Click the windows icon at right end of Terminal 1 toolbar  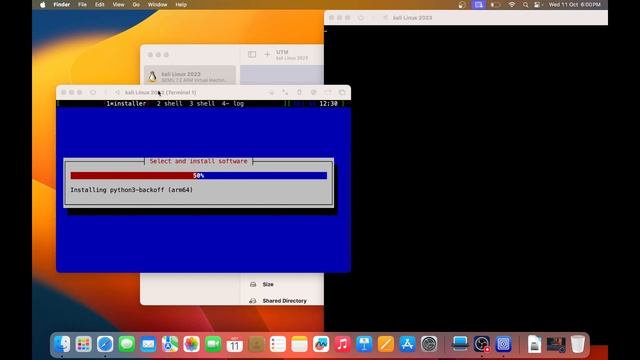tap(342, 93)
